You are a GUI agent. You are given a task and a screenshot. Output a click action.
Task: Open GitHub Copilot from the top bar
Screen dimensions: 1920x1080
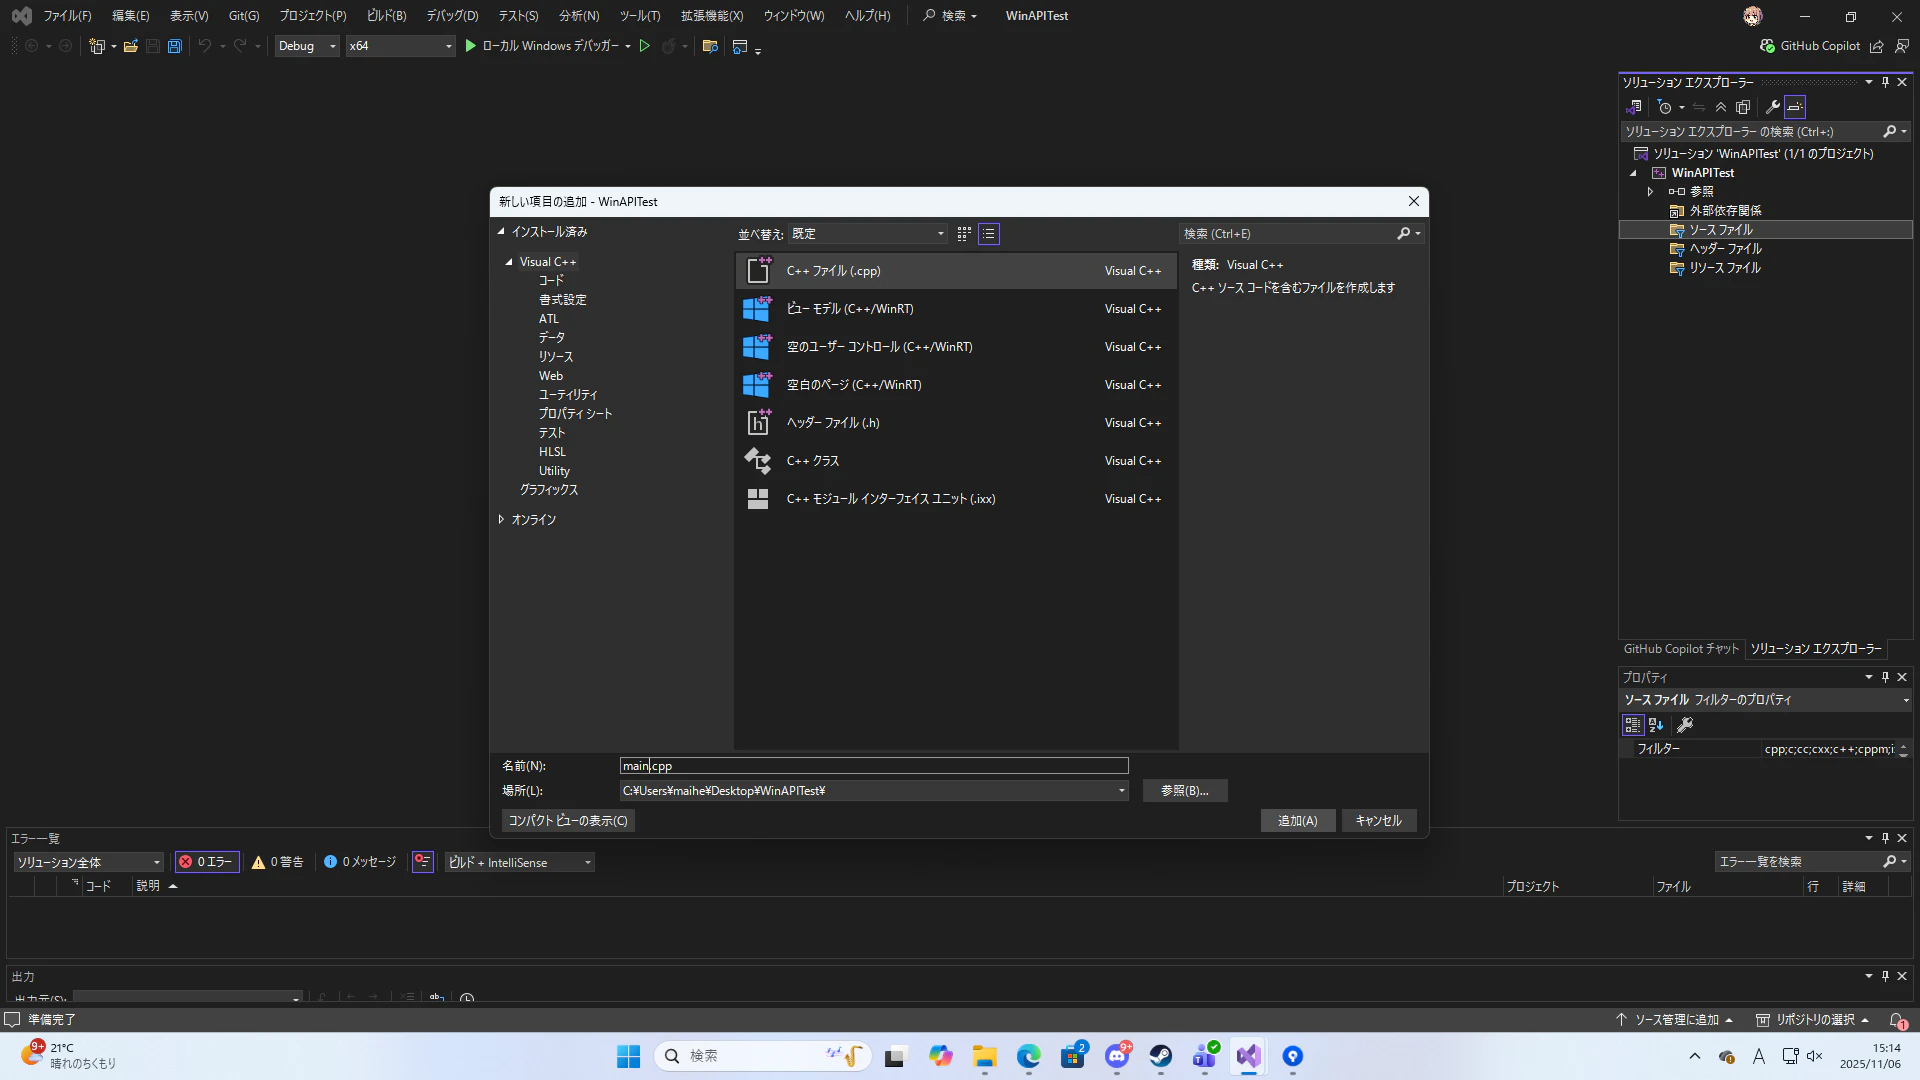click(1810, 46)
